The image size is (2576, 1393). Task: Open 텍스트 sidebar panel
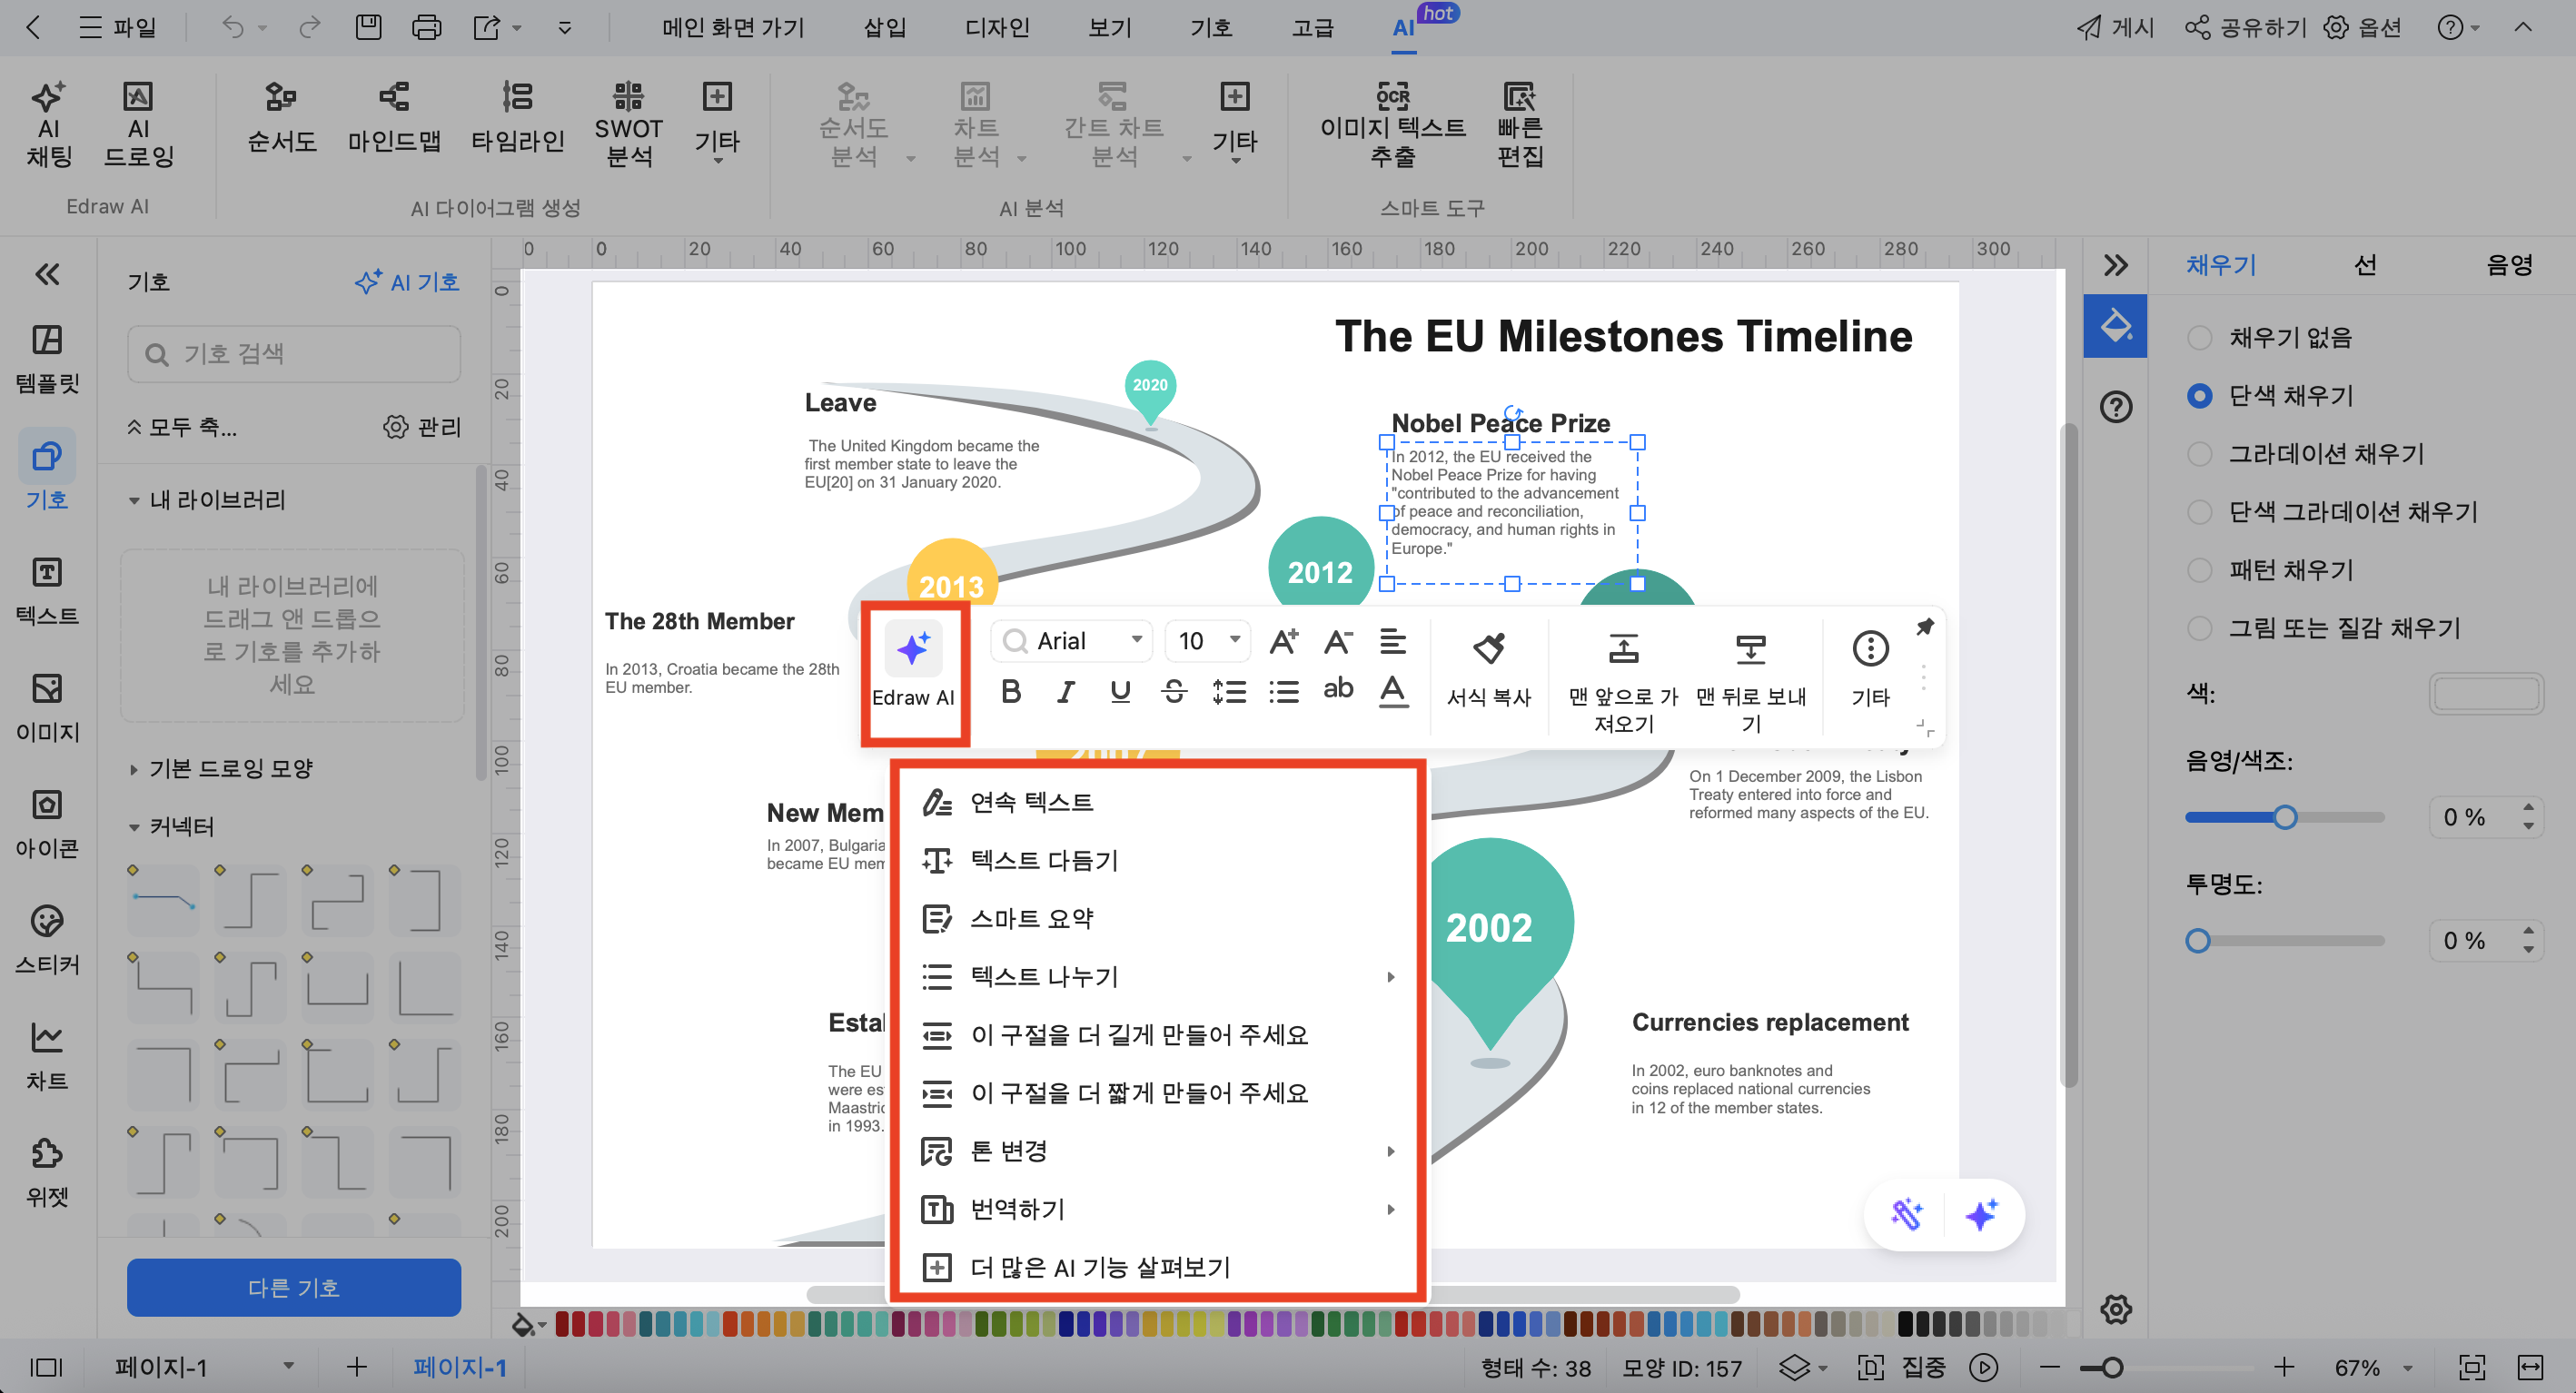pyautogui.click(x=47, y=590)
